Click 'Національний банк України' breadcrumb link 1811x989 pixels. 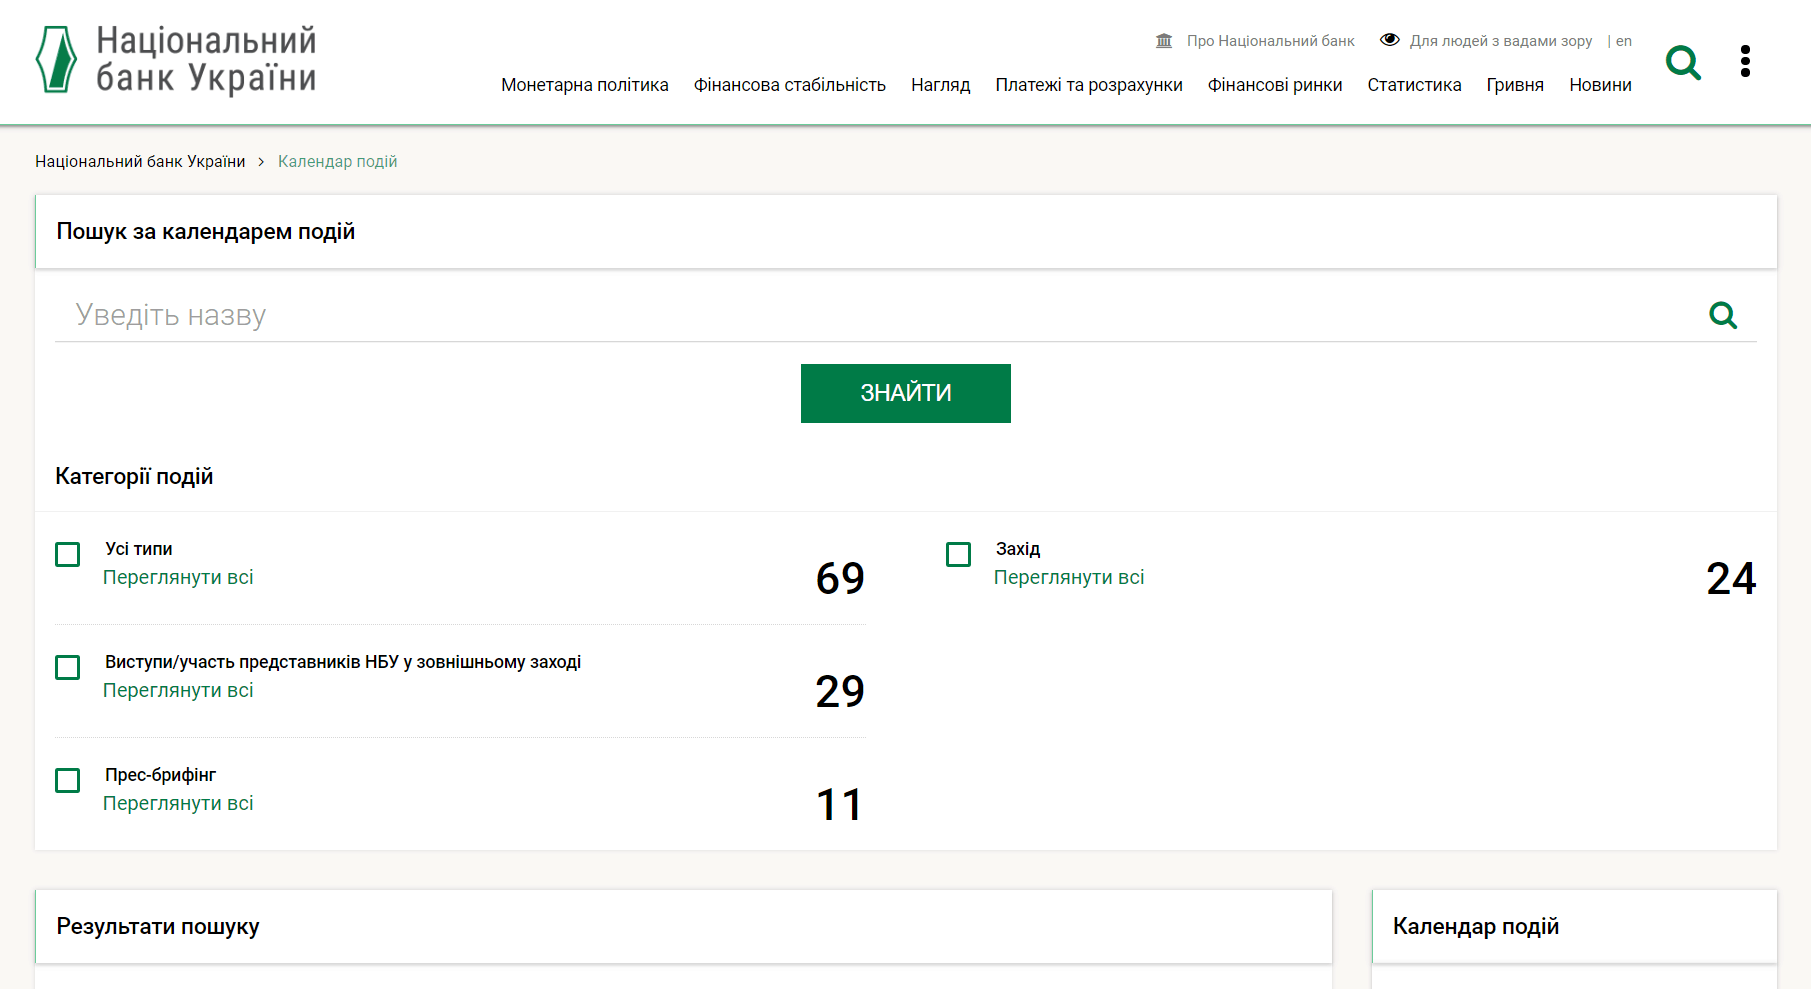(140, 162)
